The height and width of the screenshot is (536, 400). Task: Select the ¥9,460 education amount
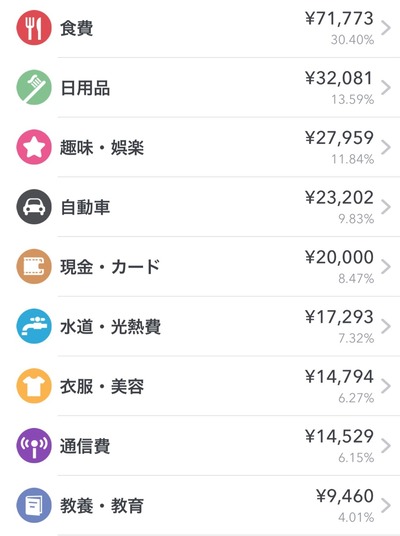(345, 496)
